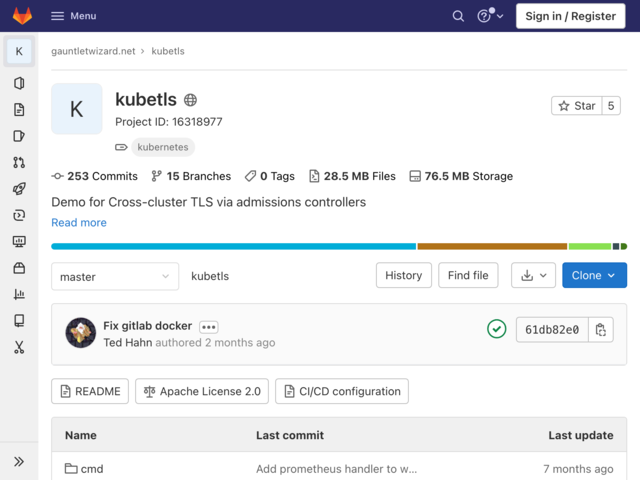Open the search magnifier icon
This screenshot has width=640, height=480.
458,16
